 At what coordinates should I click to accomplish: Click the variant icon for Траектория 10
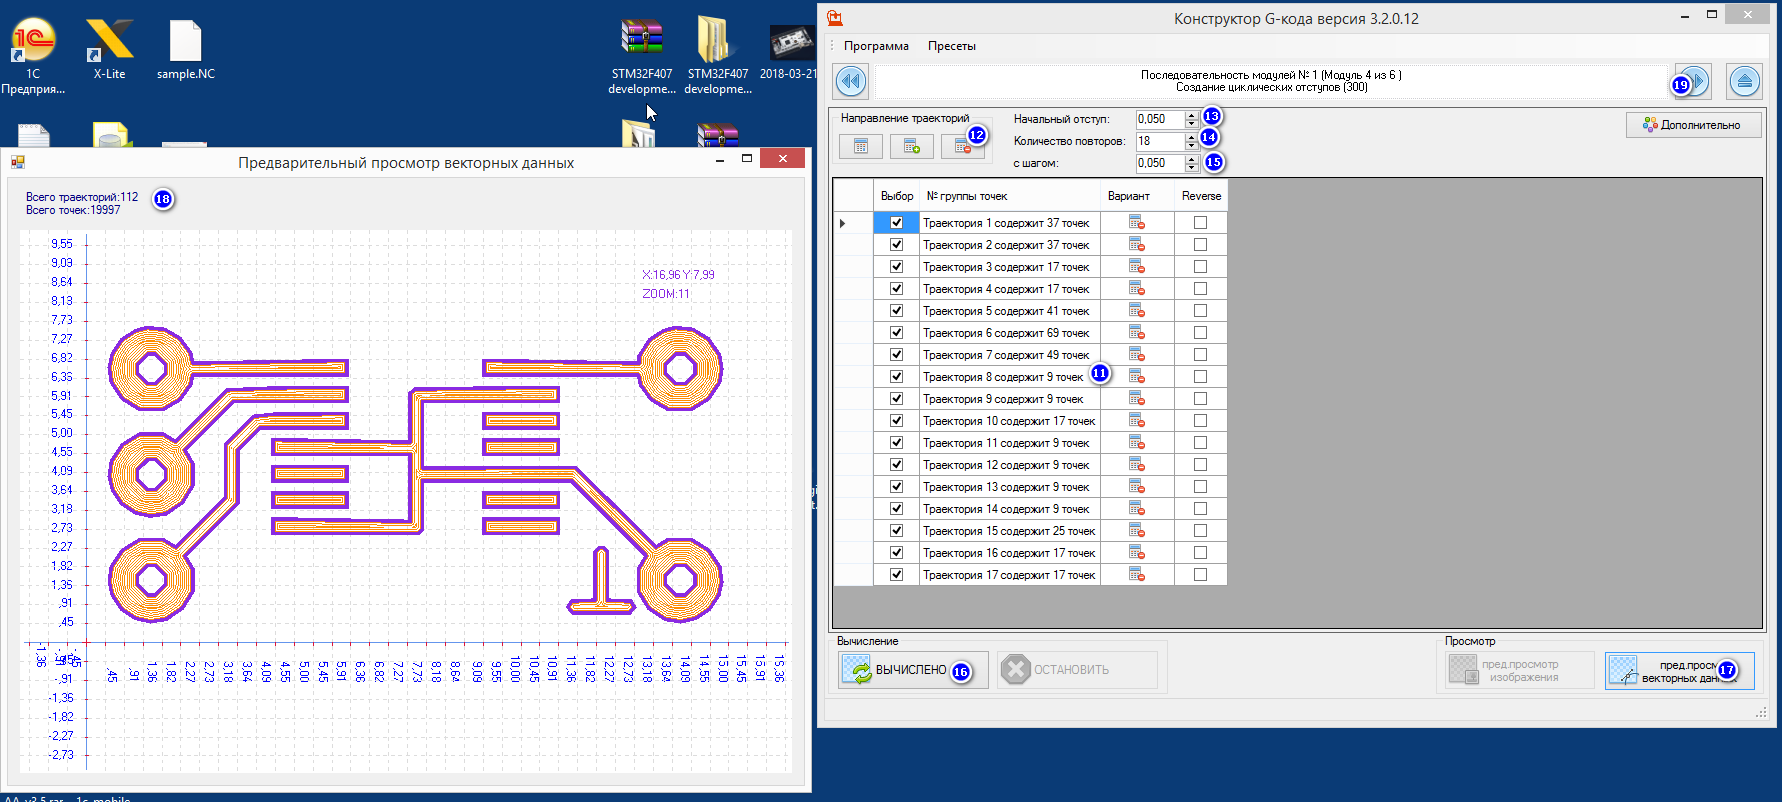click(x=1136, y=421)
